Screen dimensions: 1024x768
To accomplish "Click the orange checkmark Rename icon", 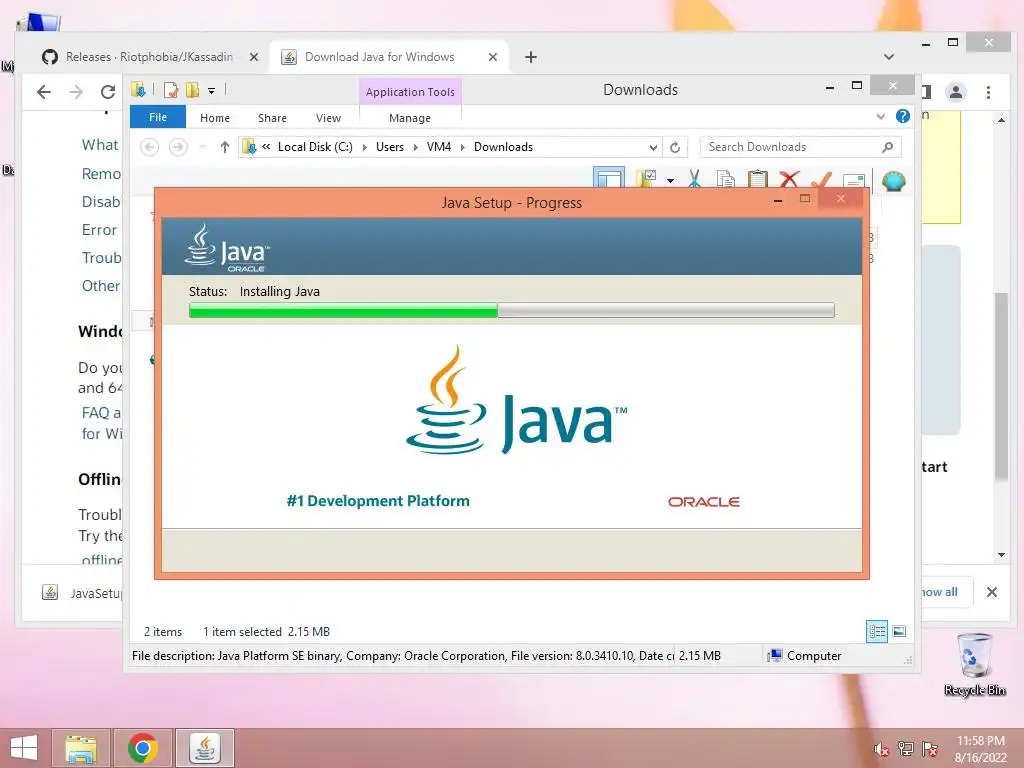I will (x=822, y=179).
